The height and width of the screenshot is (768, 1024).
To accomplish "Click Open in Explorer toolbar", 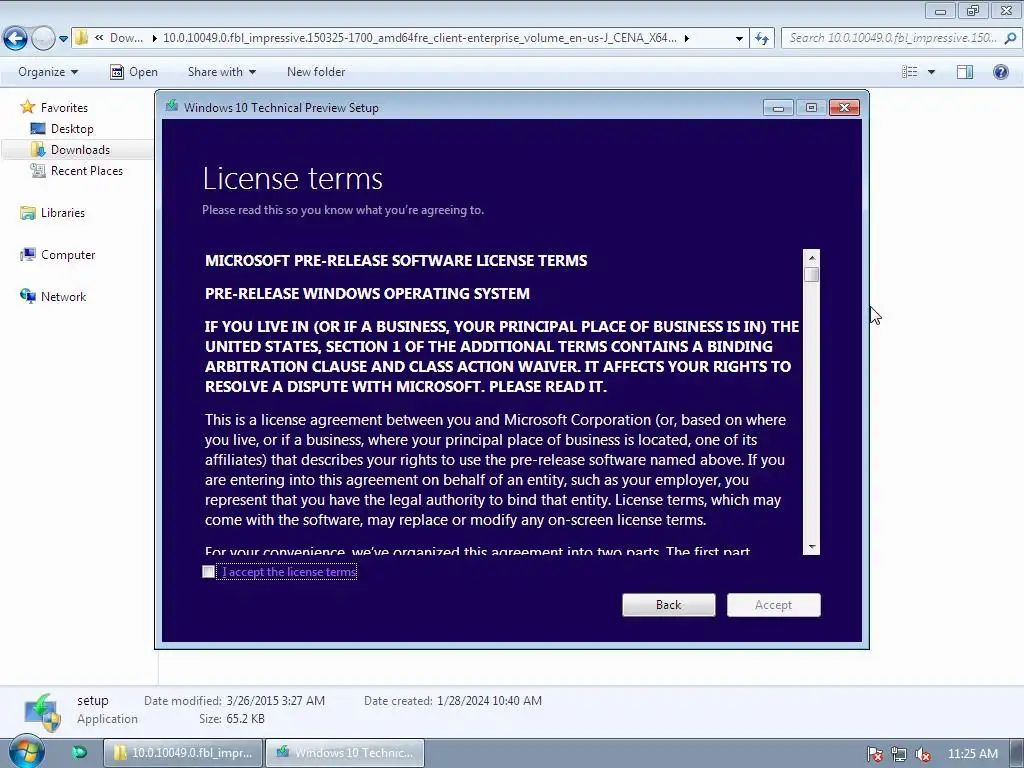I will pyautogui.click(x=134, y=72).
